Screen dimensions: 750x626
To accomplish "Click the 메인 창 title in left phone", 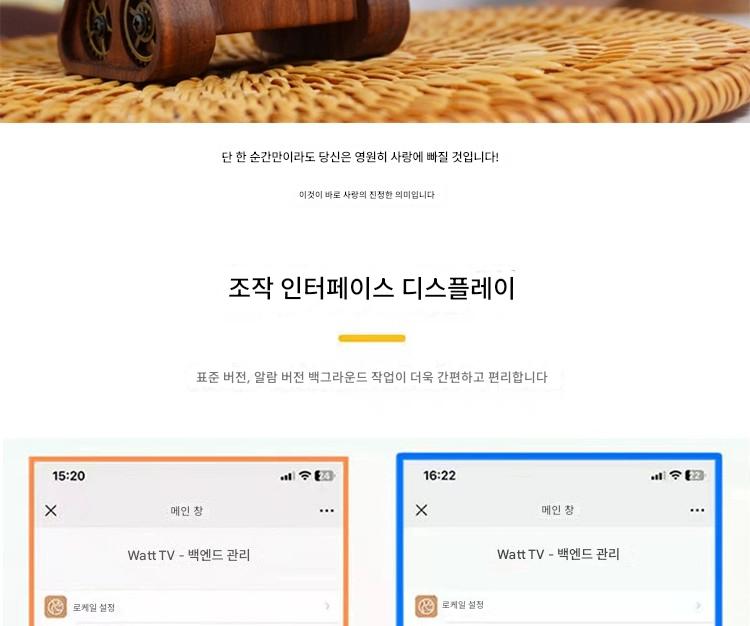I will pyautogui.click(x=187, y=511).
